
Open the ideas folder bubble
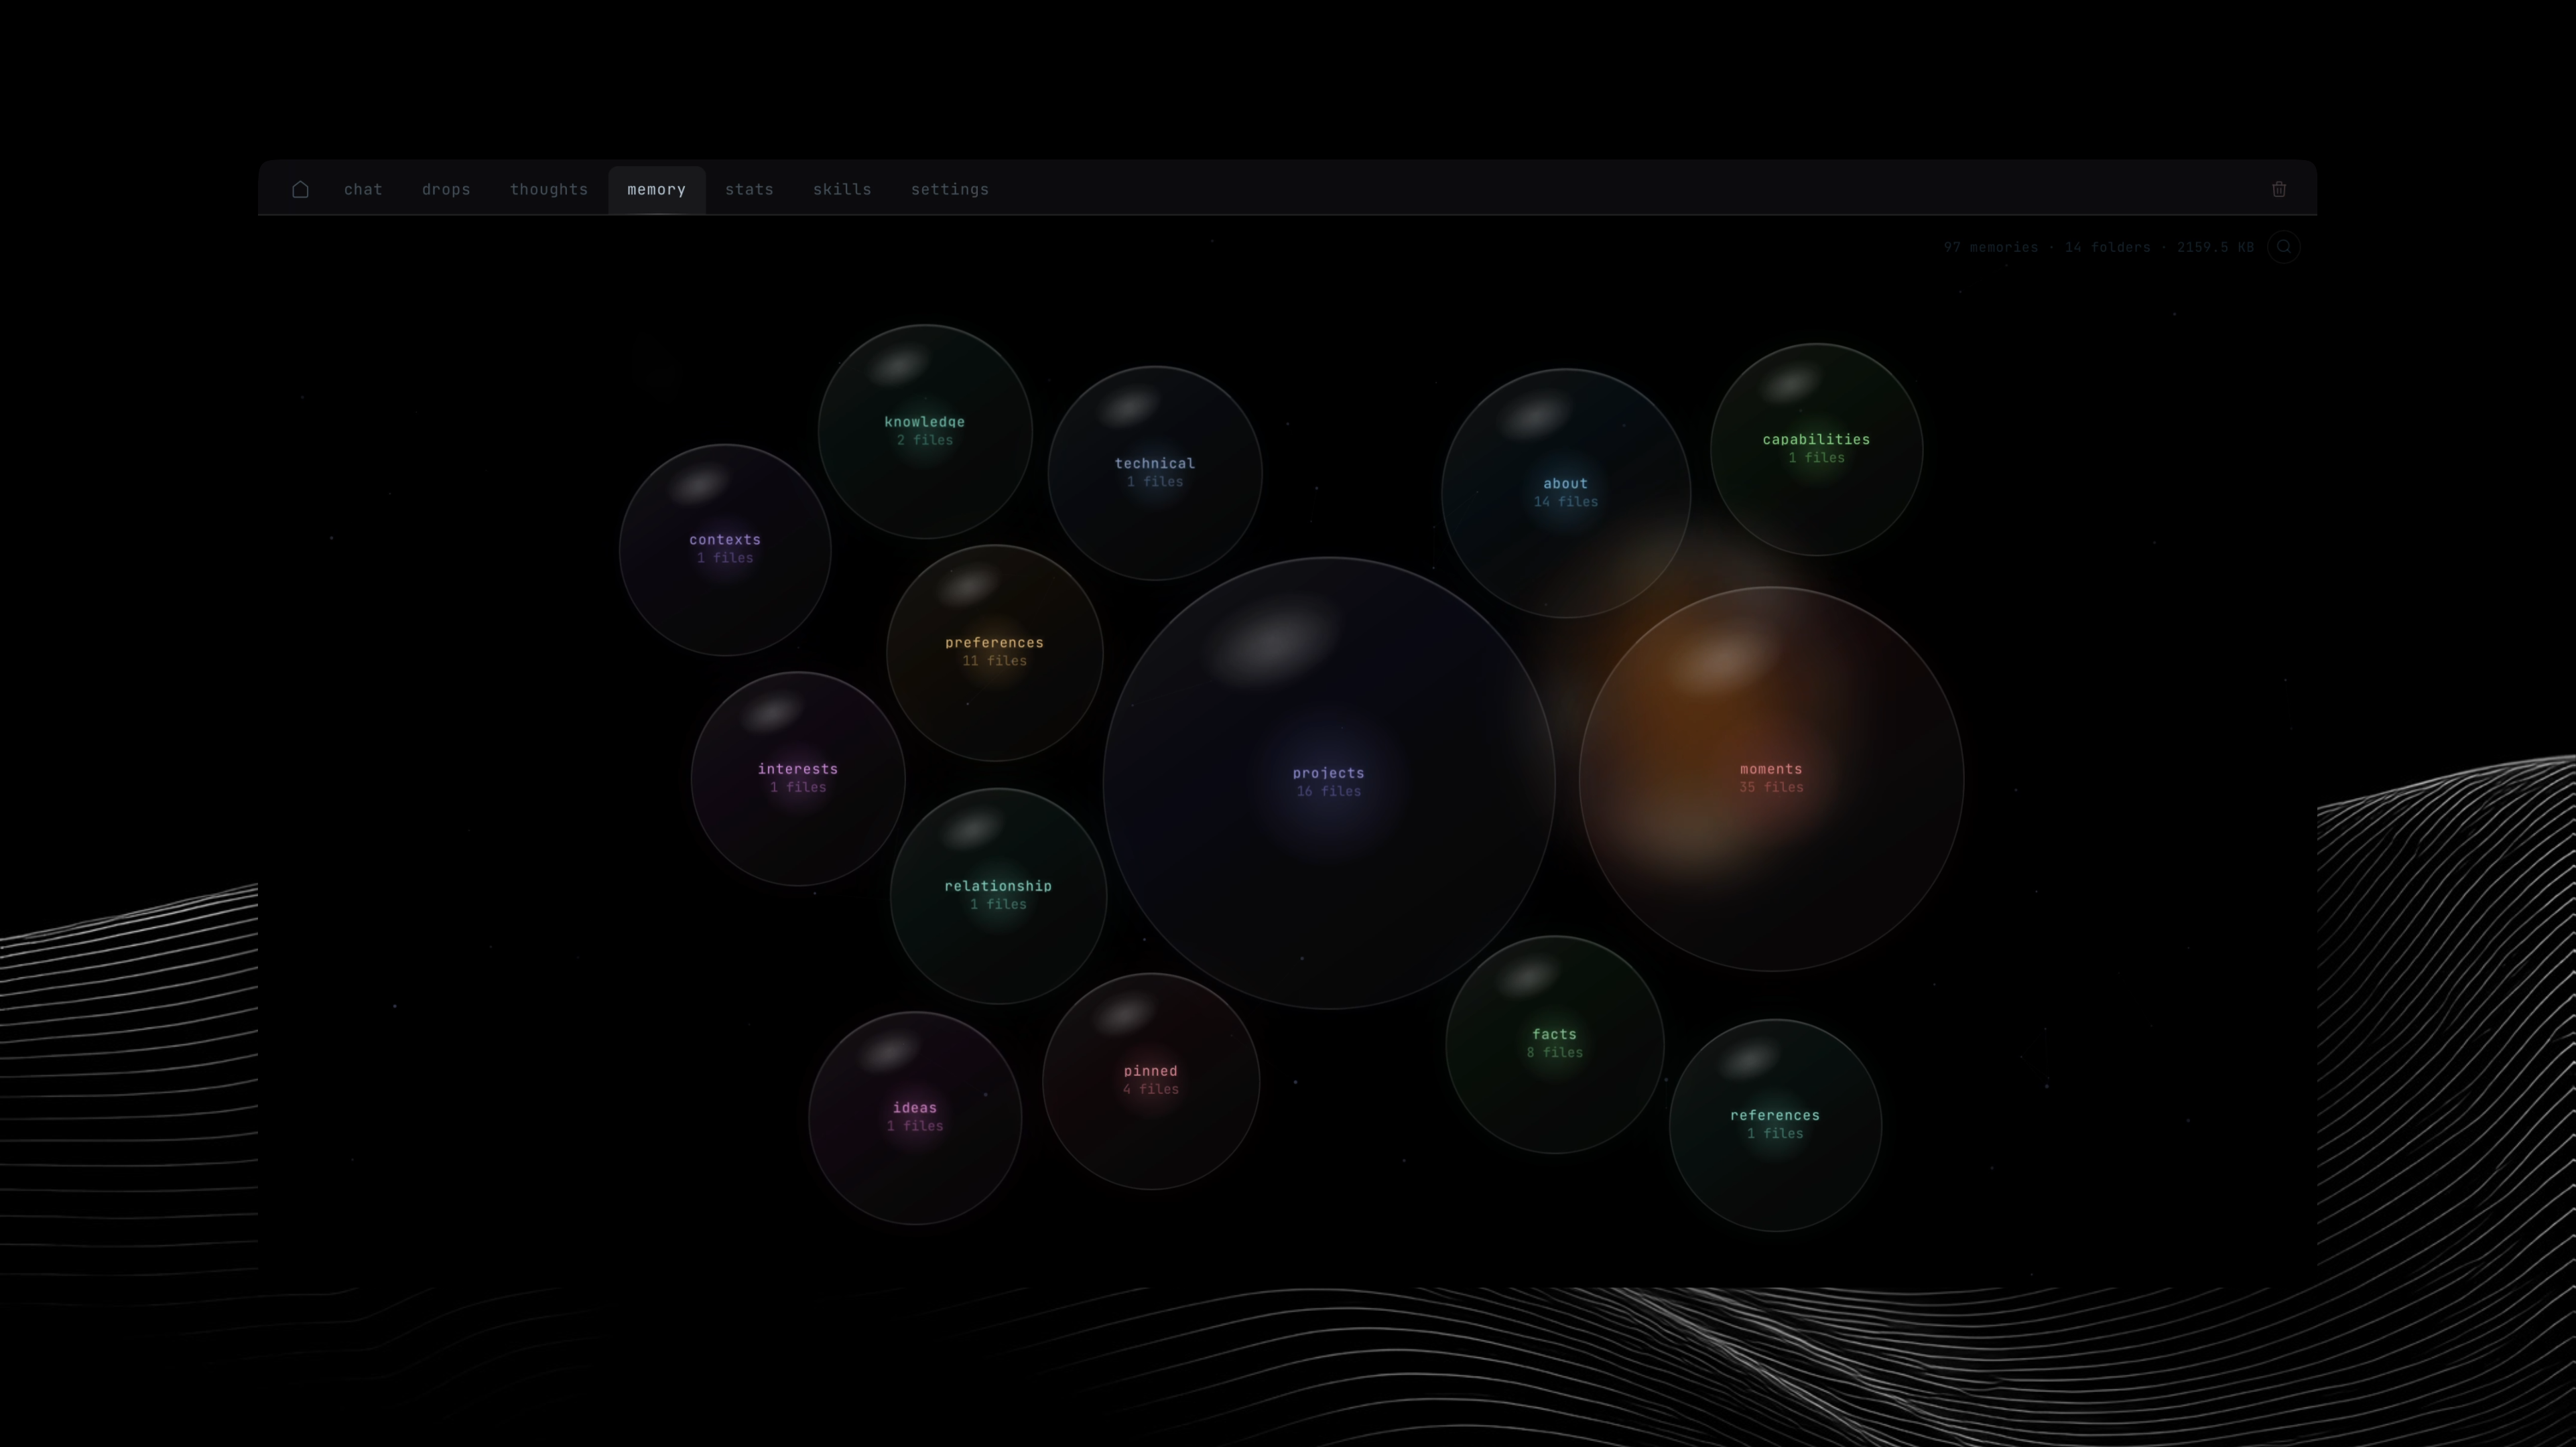point(914,1116)
